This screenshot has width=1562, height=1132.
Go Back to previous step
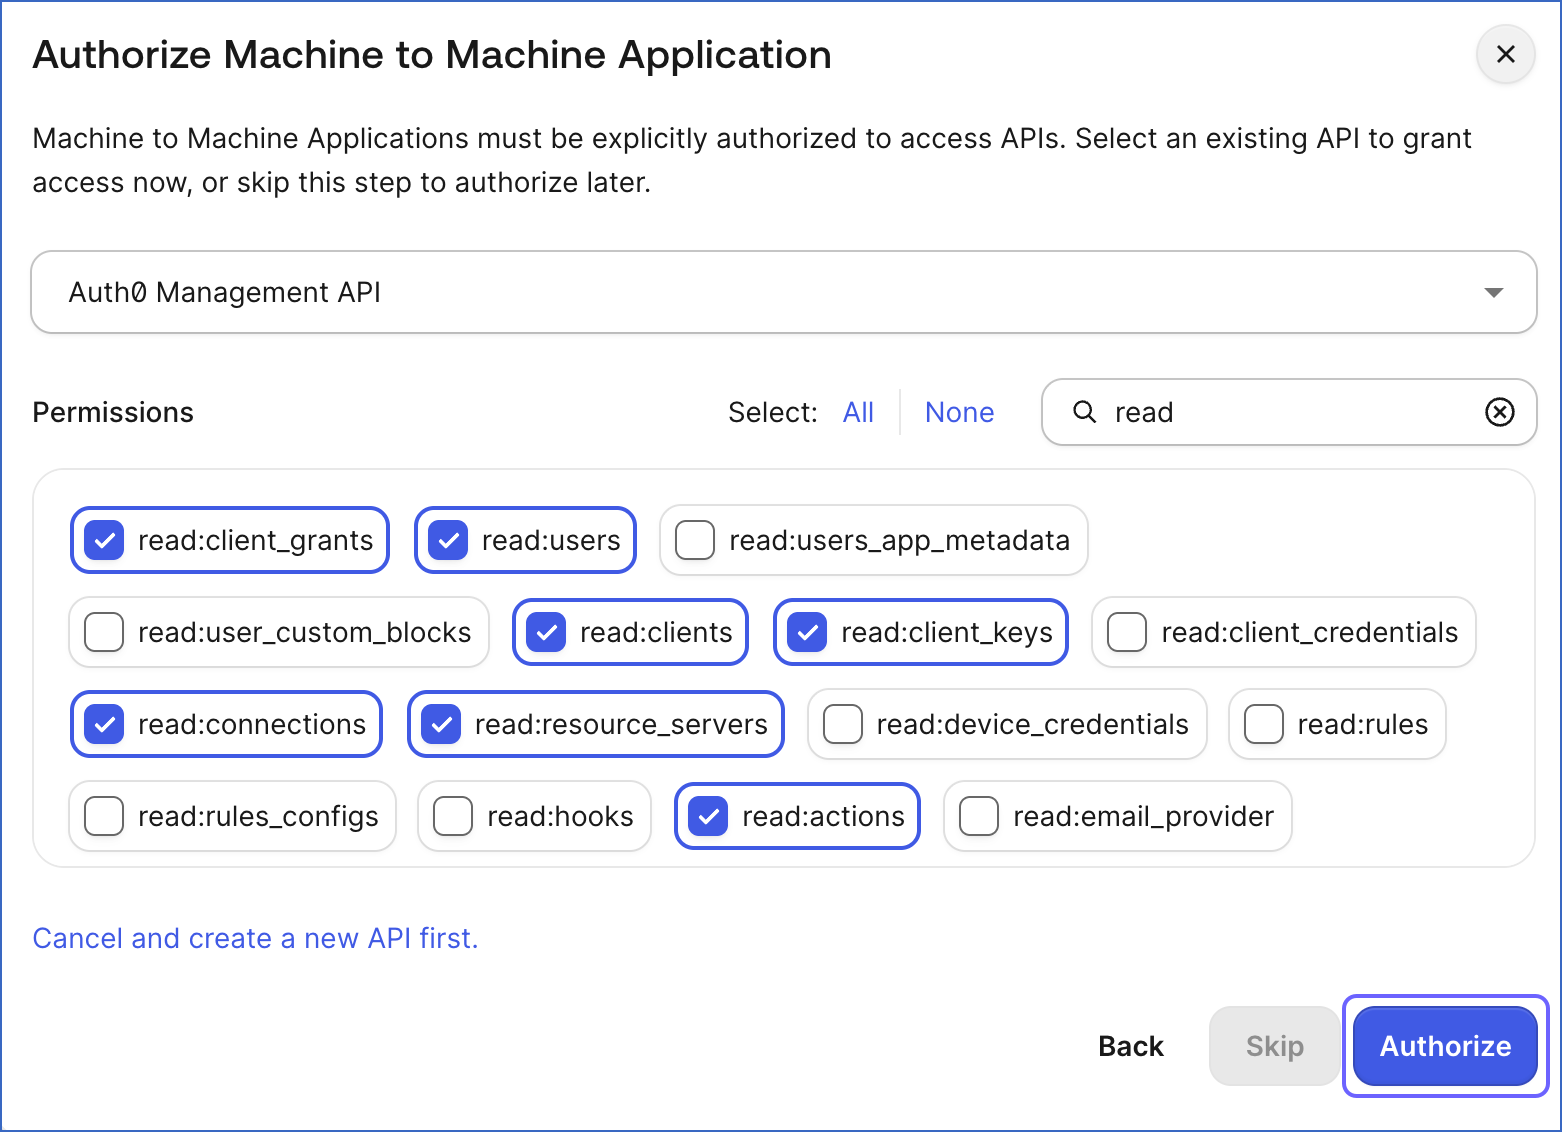[x=1131, y=1046]
